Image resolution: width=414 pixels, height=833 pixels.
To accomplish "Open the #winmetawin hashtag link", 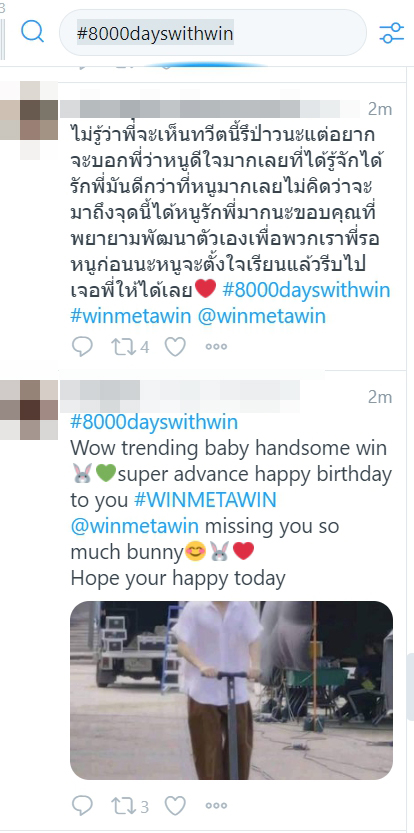I will click(x=130, y=316).
